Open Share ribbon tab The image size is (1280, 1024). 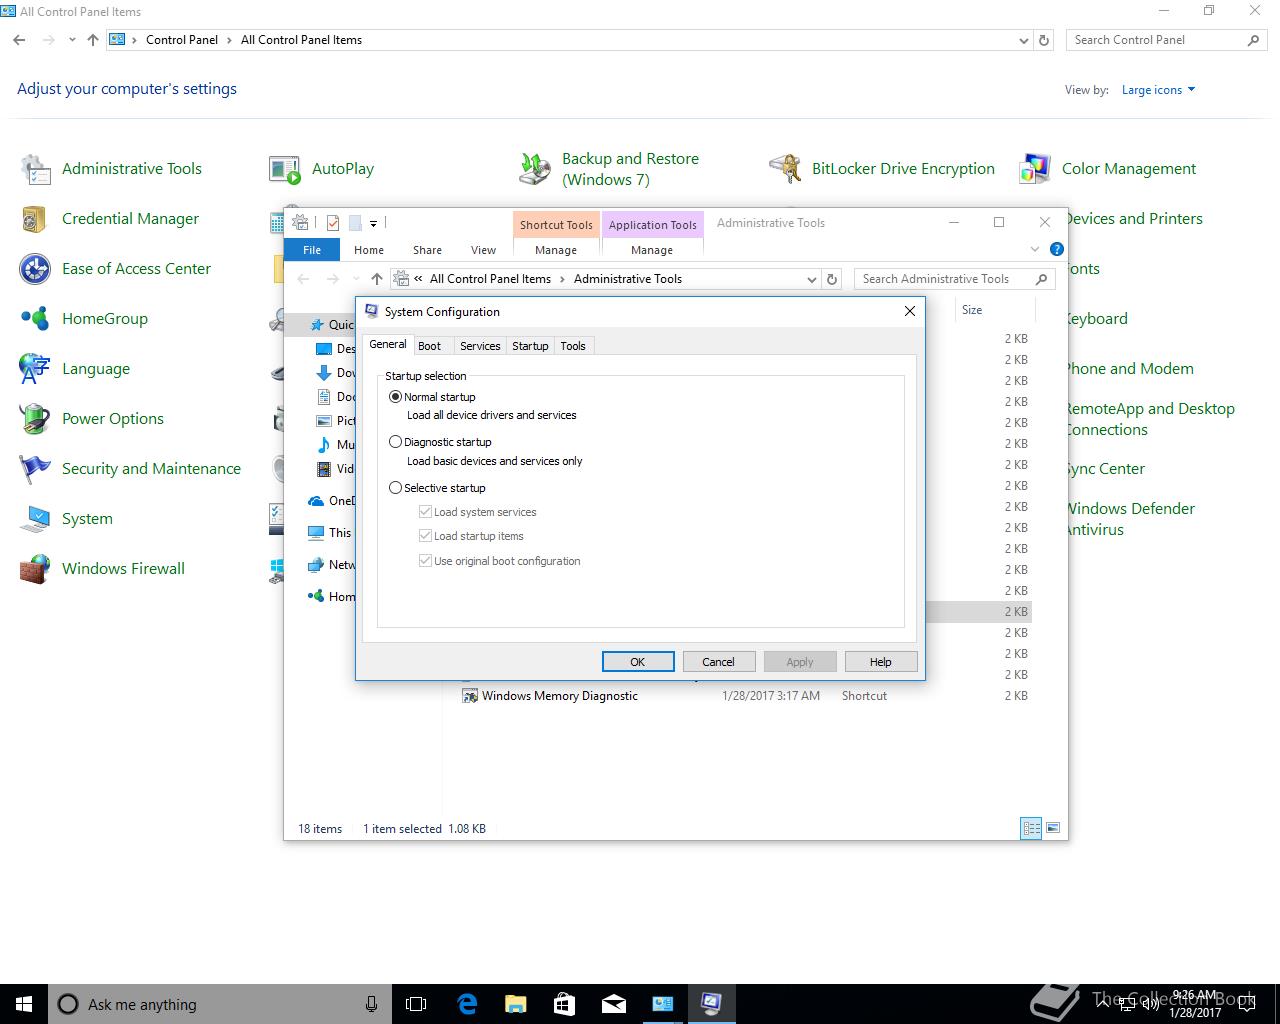point(427,250)
